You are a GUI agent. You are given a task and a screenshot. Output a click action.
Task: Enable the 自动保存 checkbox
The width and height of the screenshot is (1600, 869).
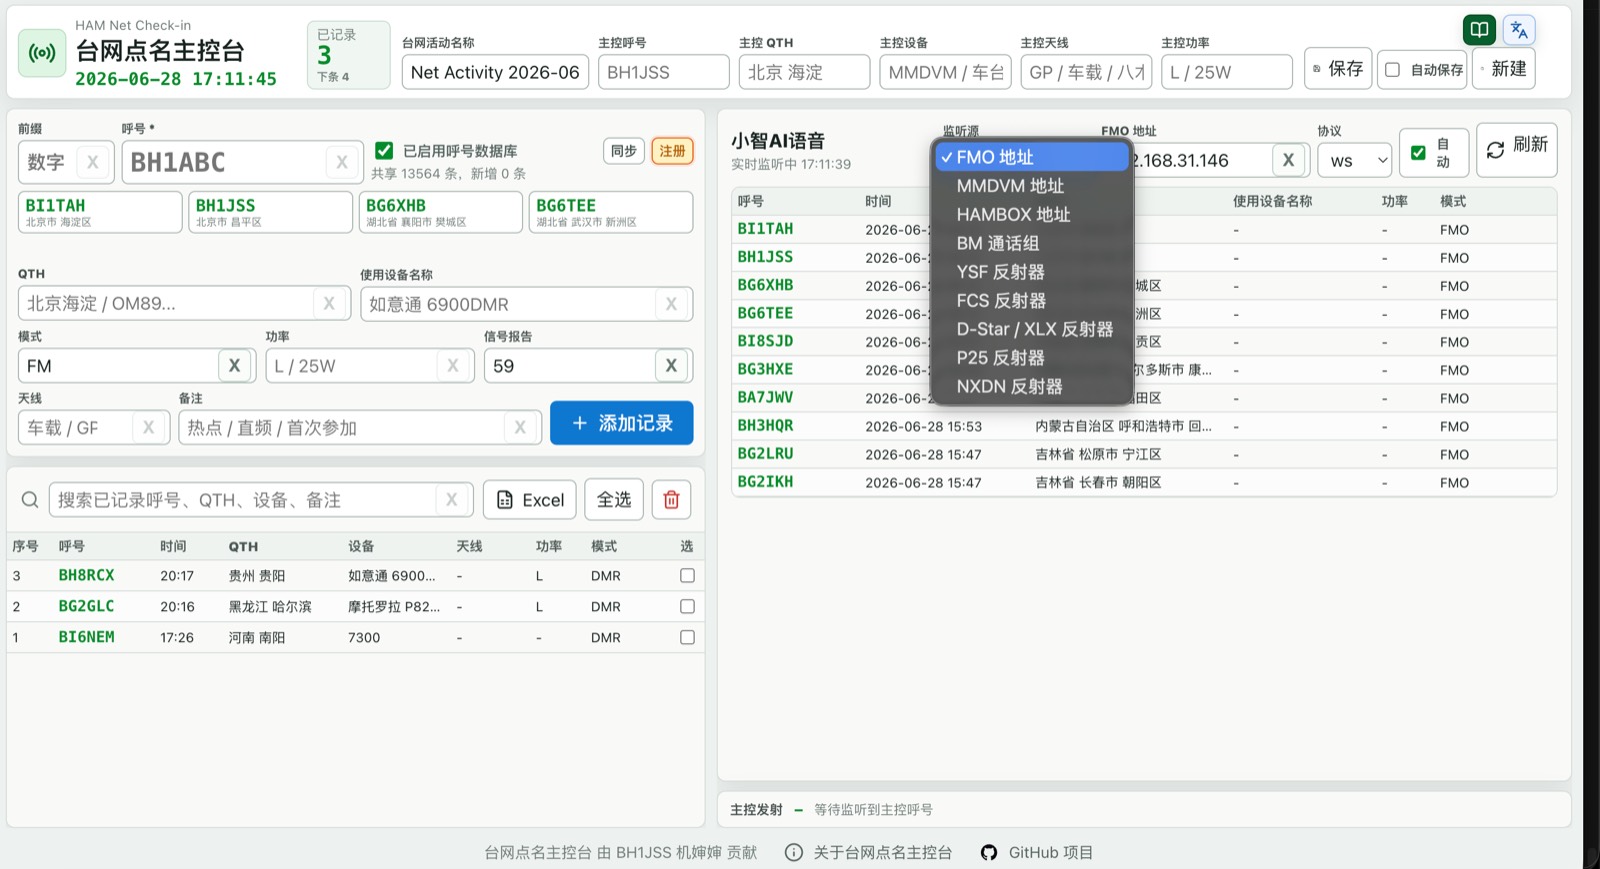(x=1392, y=70)
